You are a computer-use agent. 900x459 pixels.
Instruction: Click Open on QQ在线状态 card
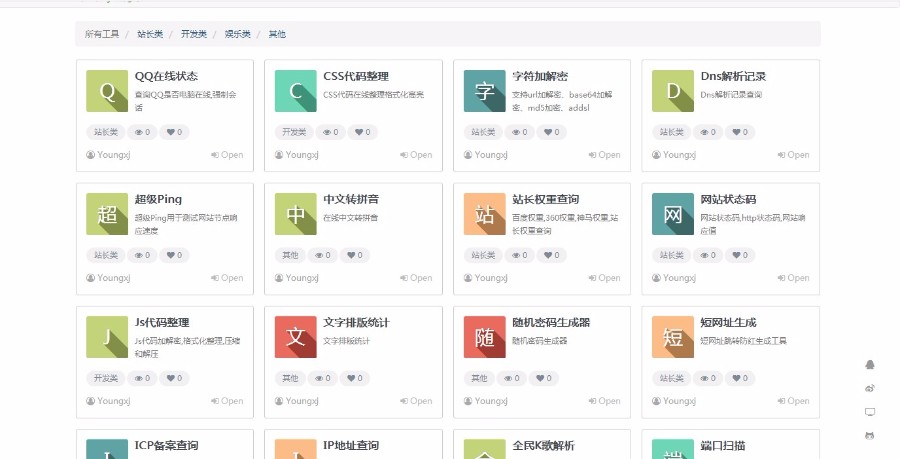click(x=227, y=155)
